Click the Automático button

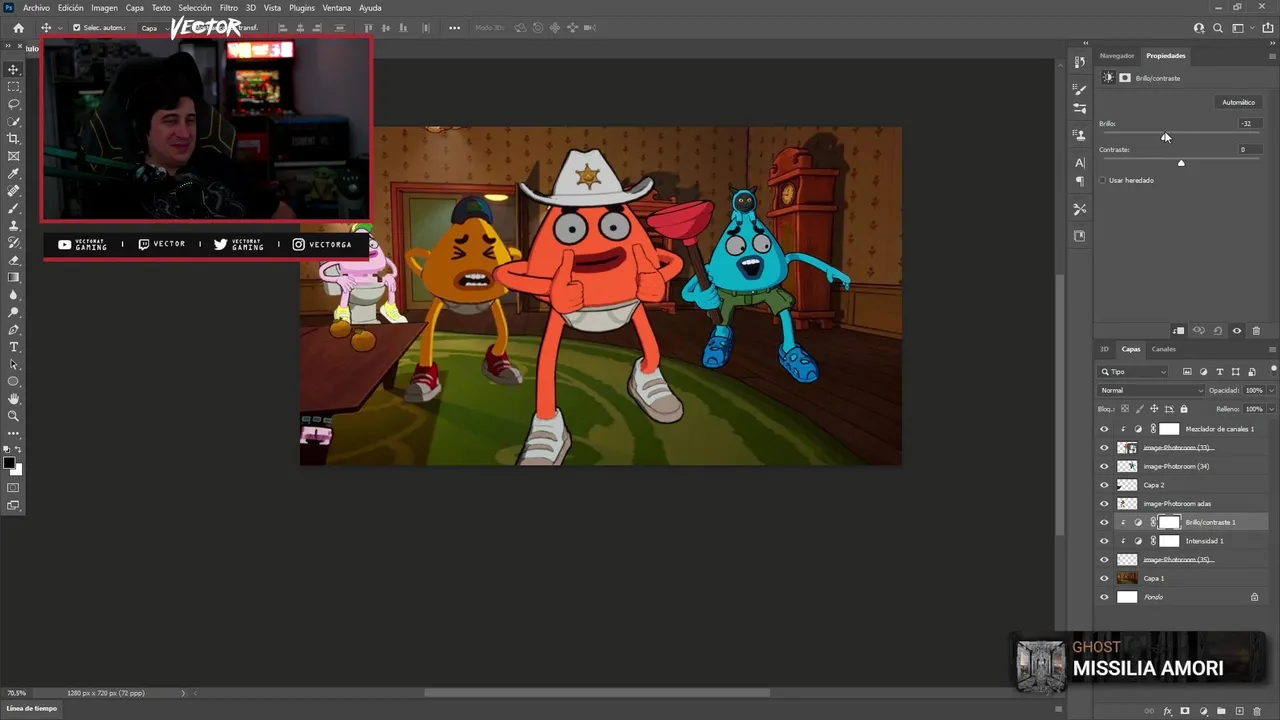click(1238, 102)
